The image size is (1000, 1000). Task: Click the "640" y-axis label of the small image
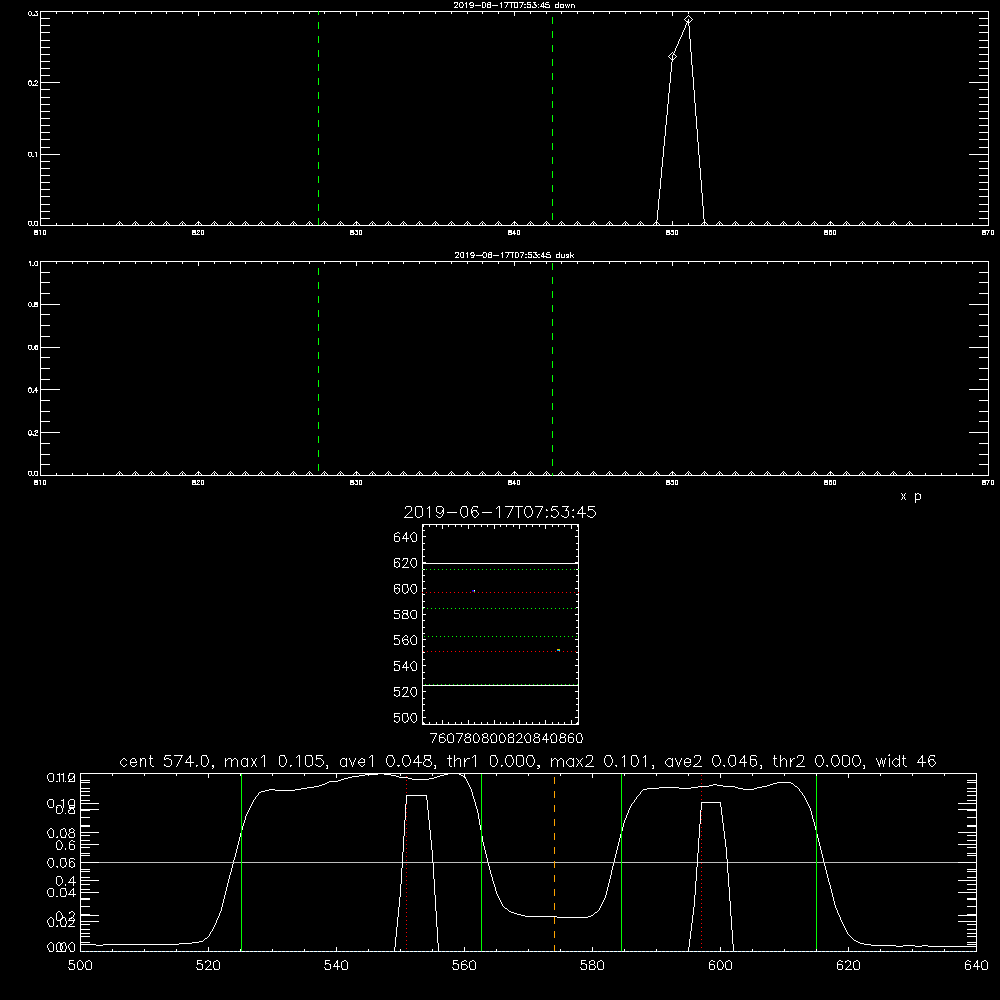click(406, 537)
